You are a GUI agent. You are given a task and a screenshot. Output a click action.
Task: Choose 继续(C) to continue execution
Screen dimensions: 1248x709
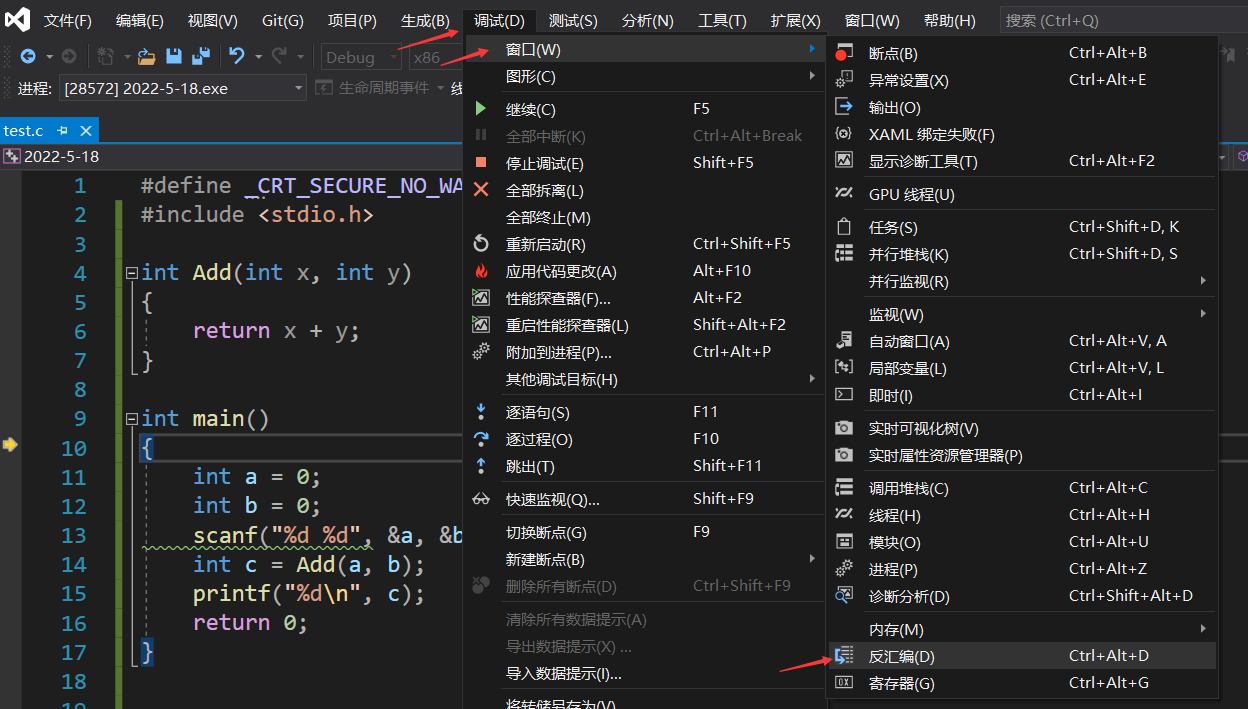point(530,109)
